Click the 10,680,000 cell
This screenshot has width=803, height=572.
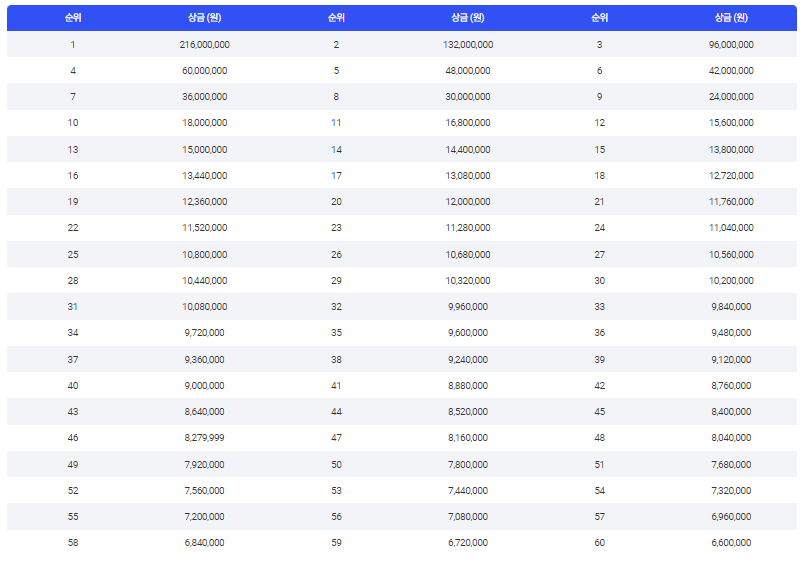tap(468, 255)
